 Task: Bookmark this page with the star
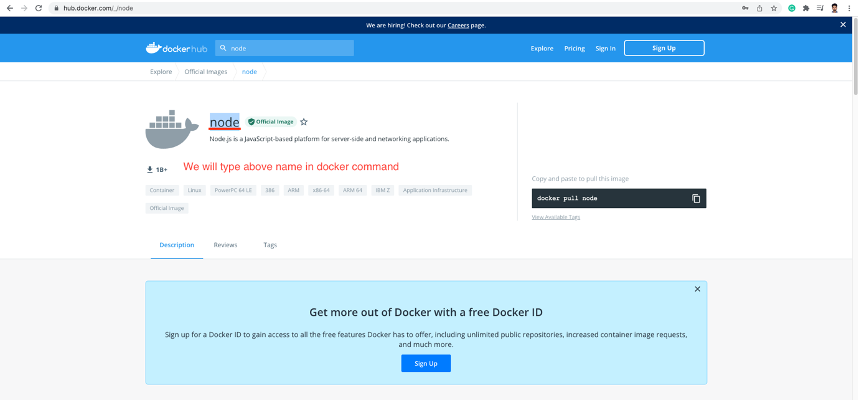pyautogui.click(x=774, y=8)
